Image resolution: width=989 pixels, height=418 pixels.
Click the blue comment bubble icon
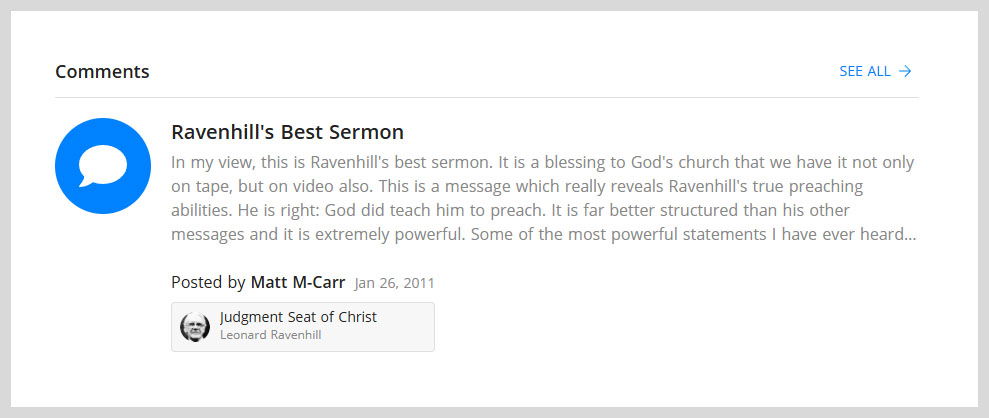pyautogui.click(x=103, y=166)
